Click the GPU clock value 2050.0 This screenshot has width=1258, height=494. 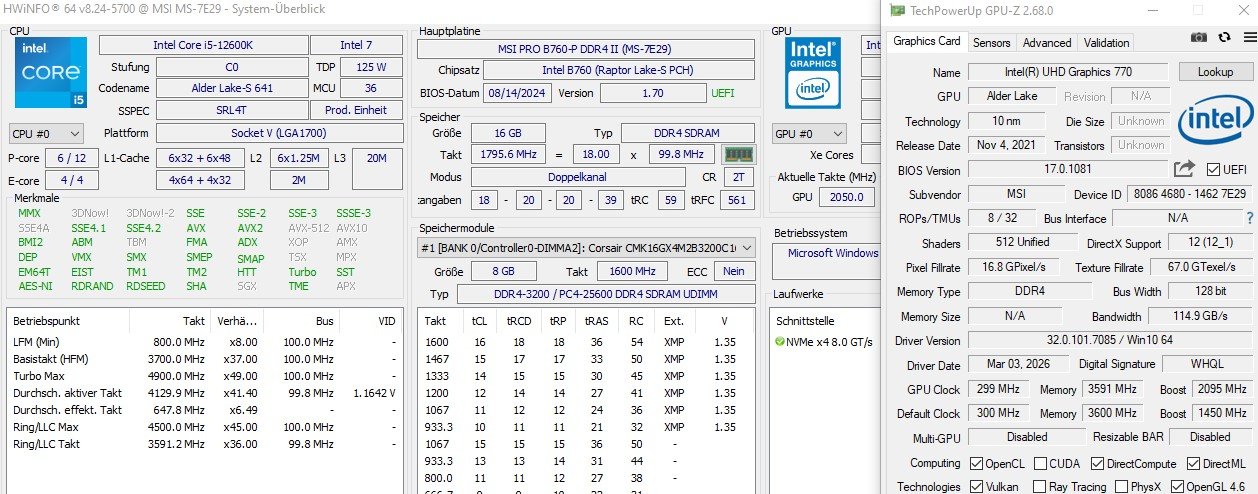pyautogui.click(x=846, y=198)
